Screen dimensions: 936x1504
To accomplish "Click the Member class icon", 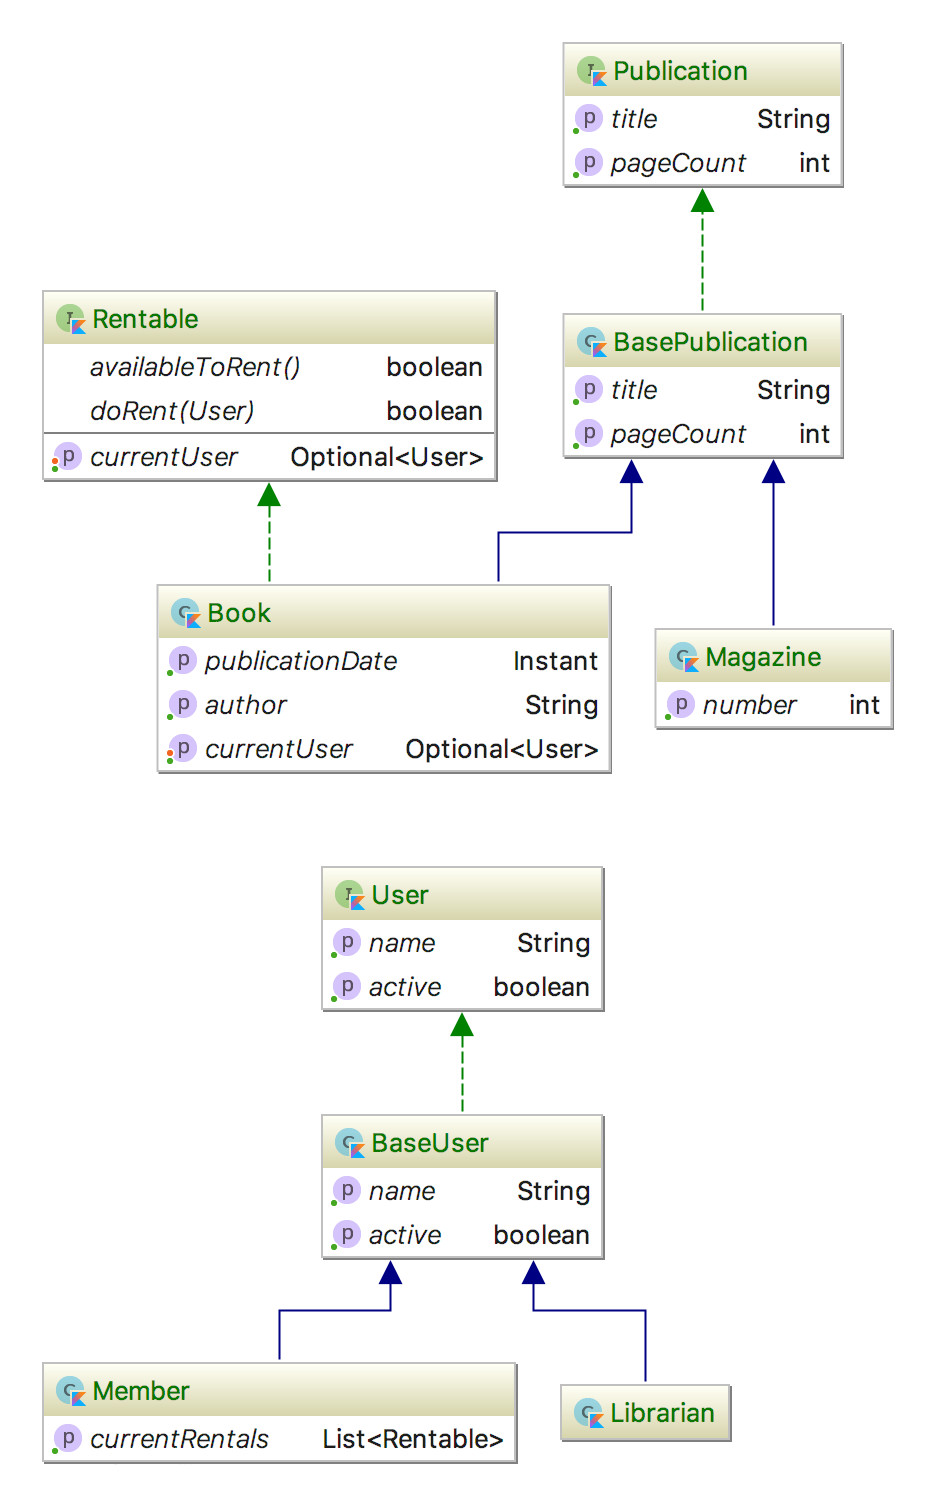I will (71, 1391).
